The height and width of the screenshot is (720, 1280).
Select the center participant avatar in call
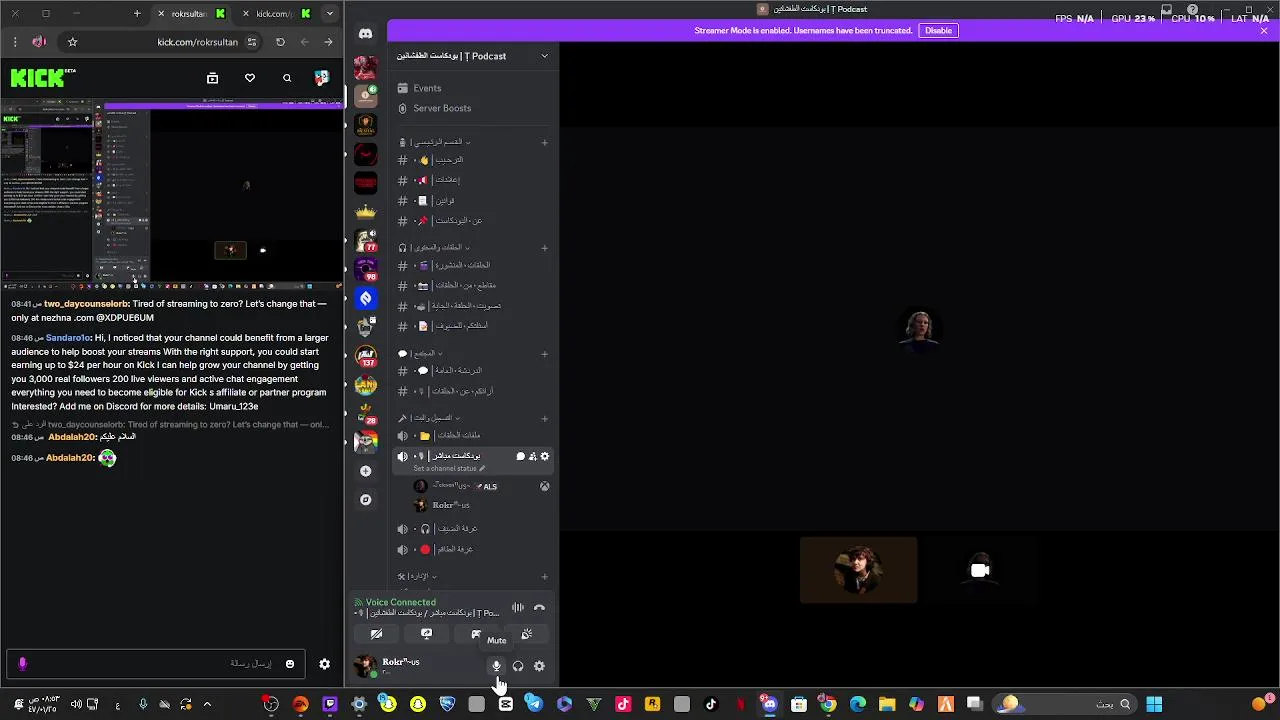[x=919, y=330]
